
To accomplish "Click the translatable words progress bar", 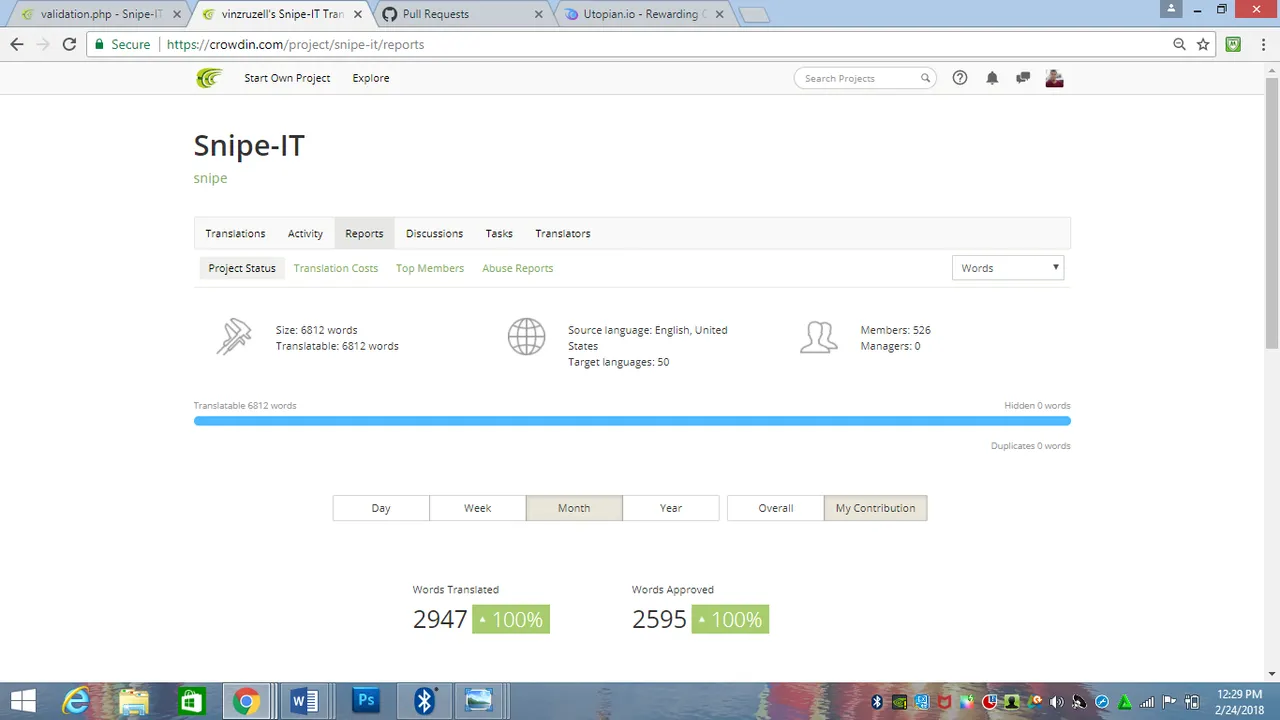I will pos(632,421).
